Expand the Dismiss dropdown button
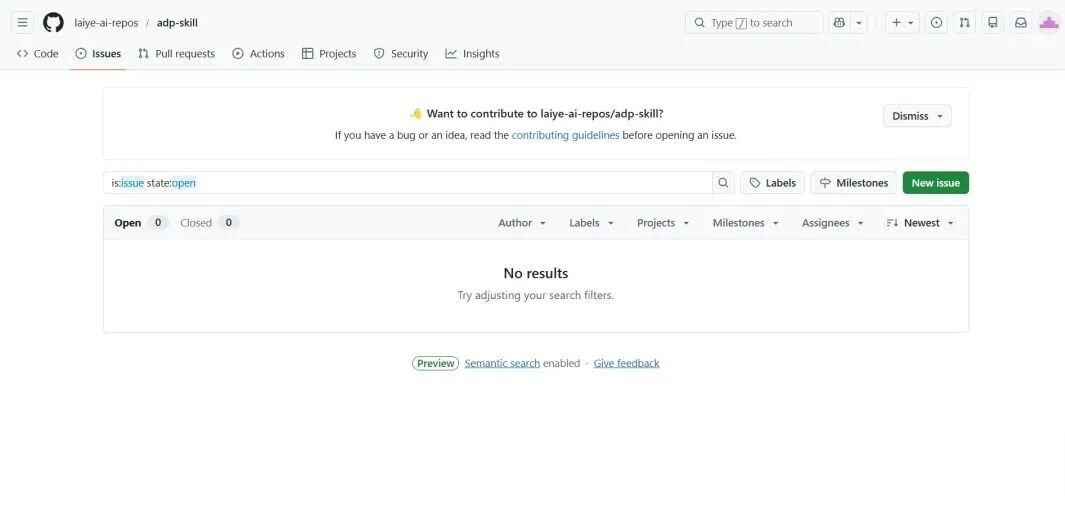This screenshot has height=512, width=1065. coord(917,116)
